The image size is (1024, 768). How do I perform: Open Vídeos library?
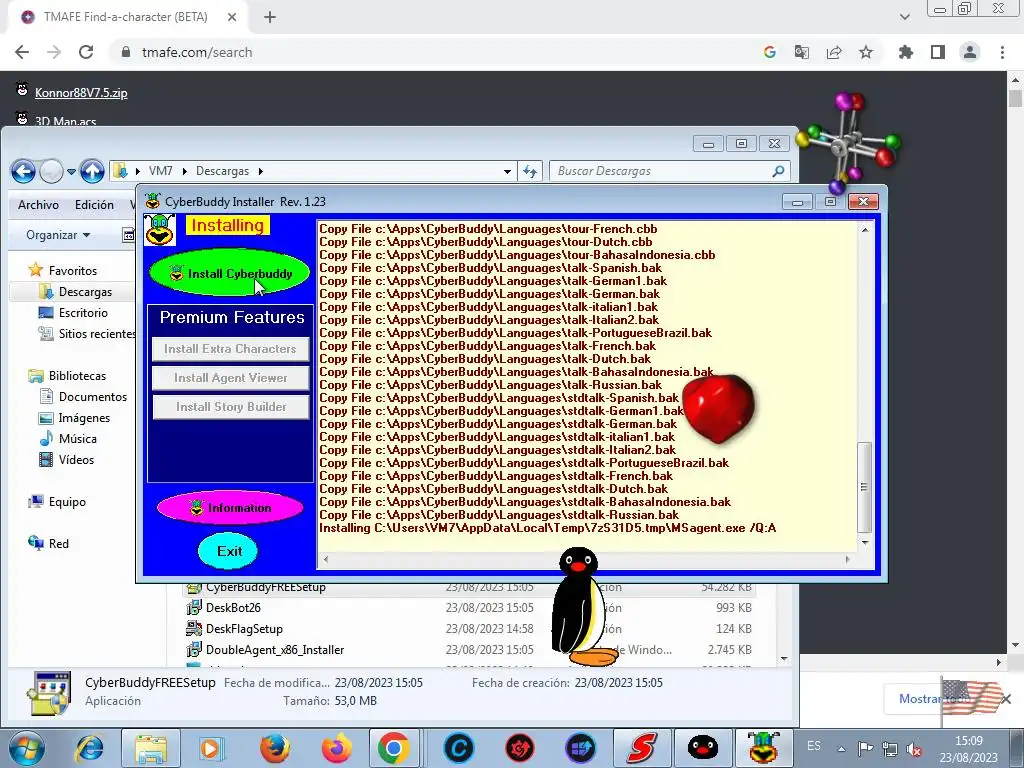(x=76, y=460)
